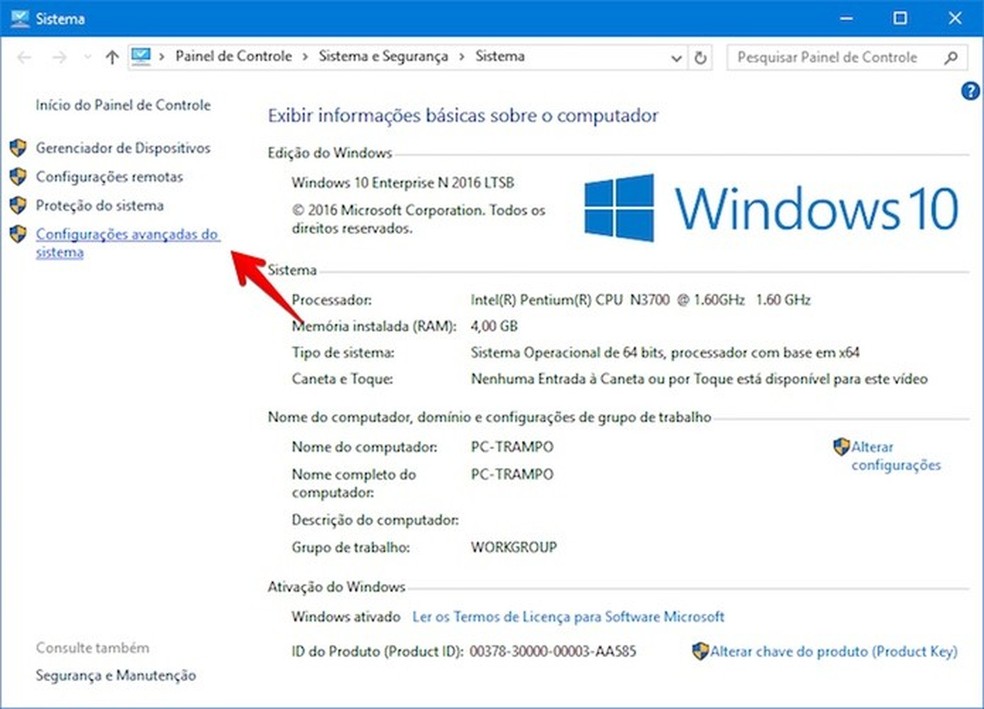Screen dimensions: 984x709
Task: Minimize the Sistema window
Action: click(x=847, y=18)
